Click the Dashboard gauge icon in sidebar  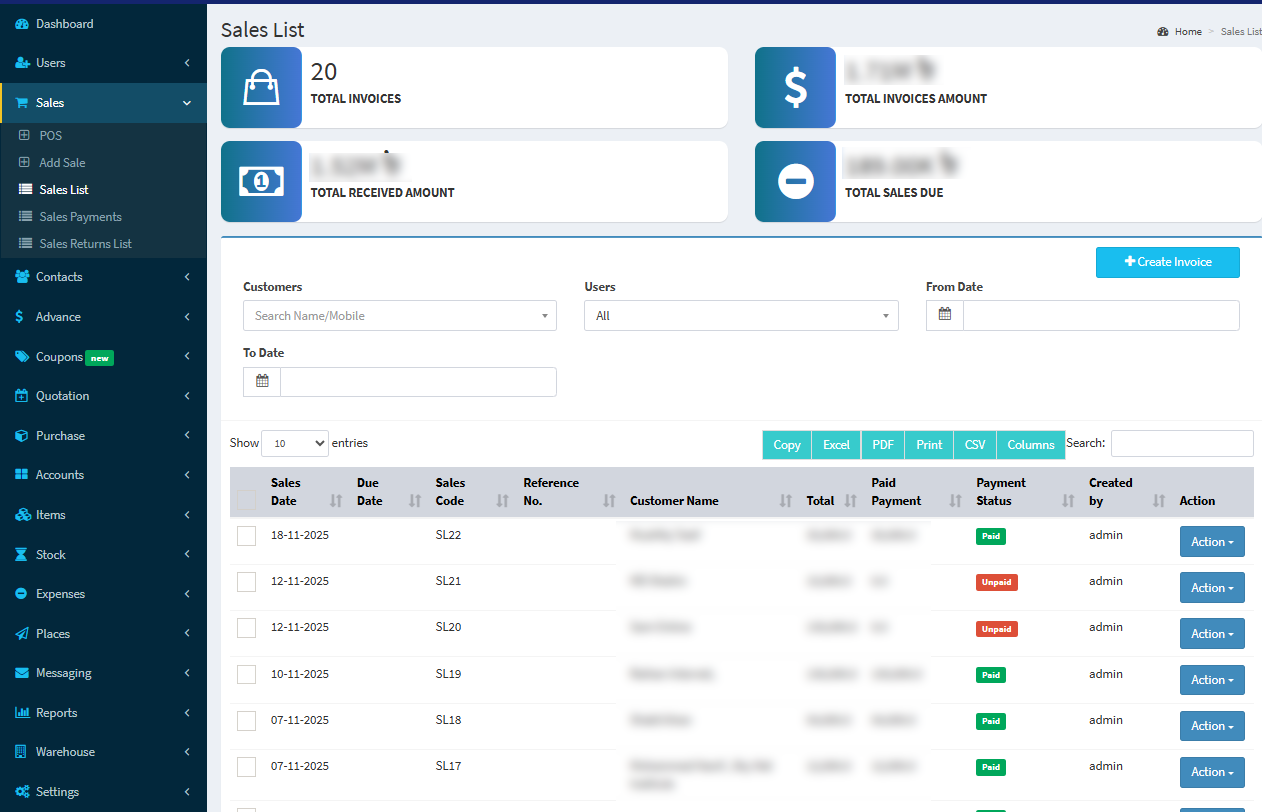(x=22, y=24)
